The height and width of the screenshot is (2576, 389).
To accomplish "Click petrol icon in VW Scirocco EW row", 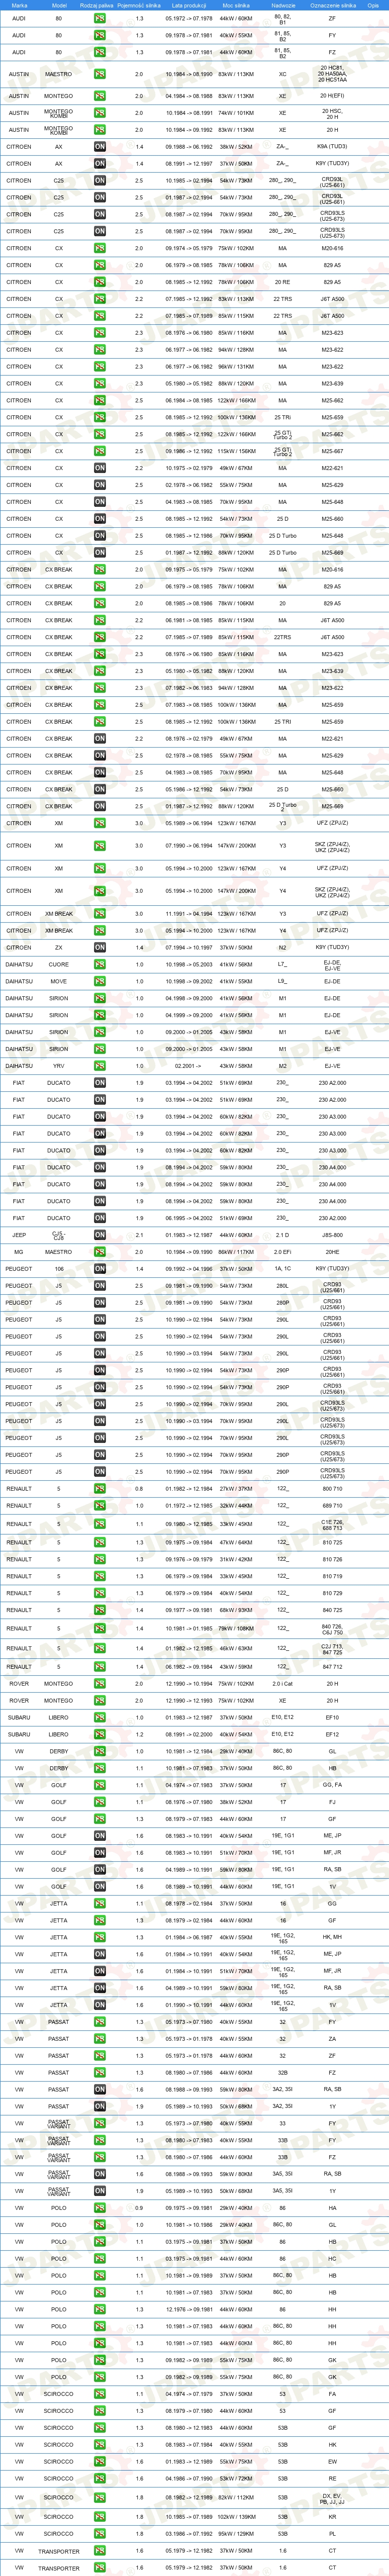I will pyautogui.click(x=100, y=2461).
